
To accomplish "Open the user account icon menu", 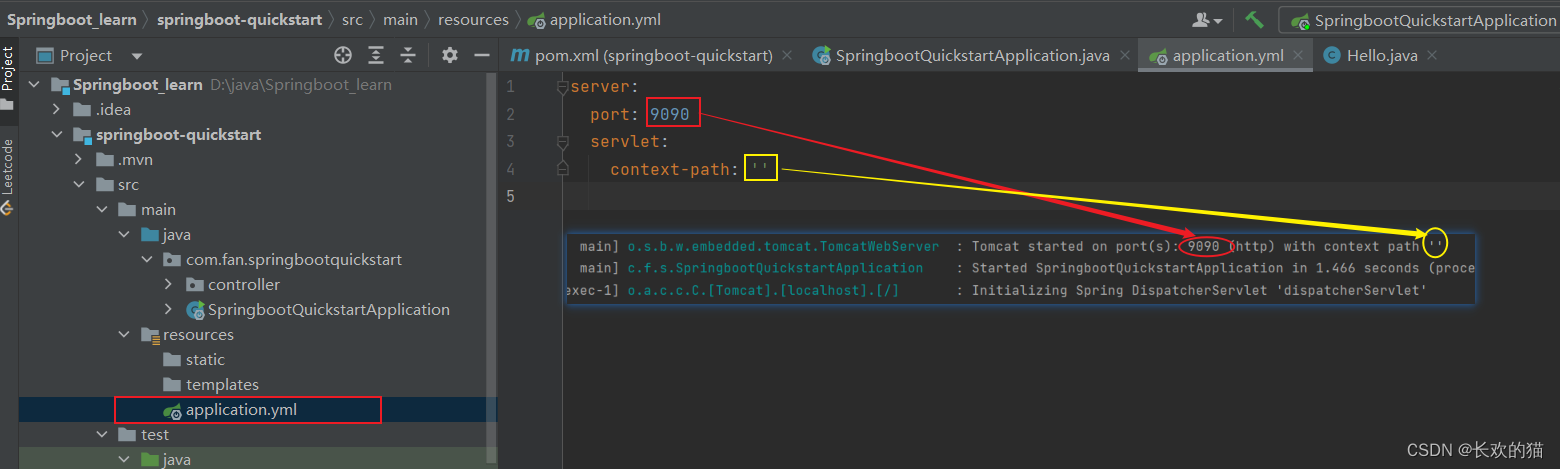I will point(1208,19).
